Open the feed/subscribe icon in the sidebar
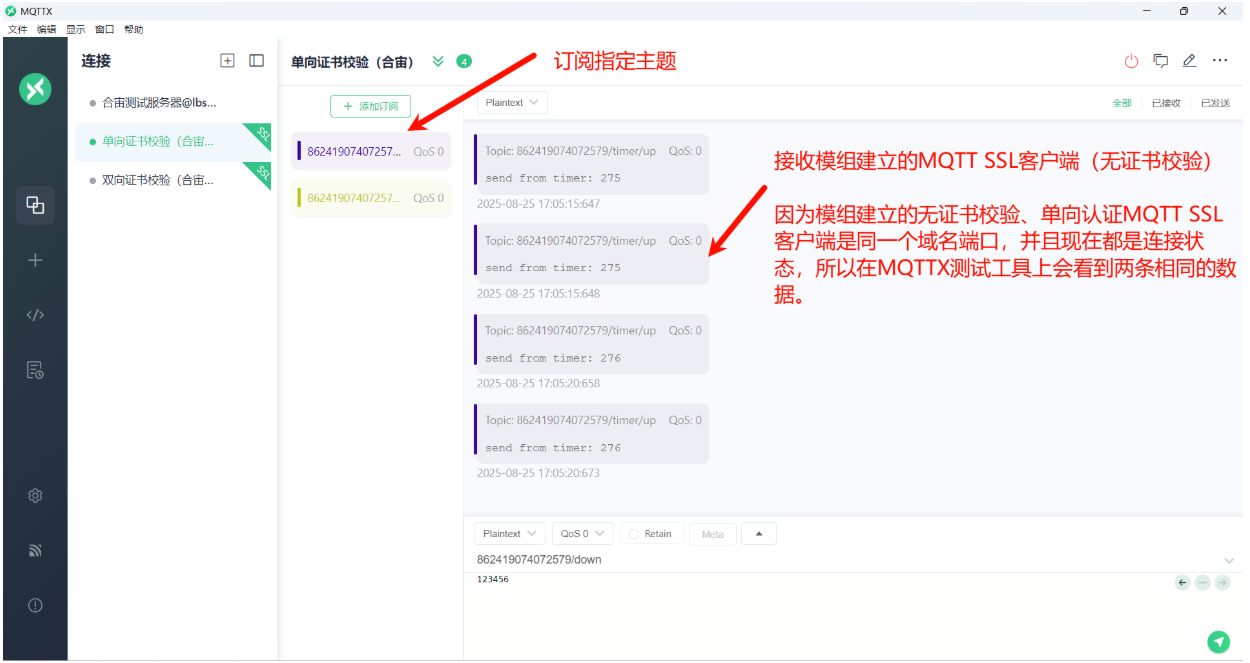Viewport: 1250px width, 663px height. pos(35,550)
